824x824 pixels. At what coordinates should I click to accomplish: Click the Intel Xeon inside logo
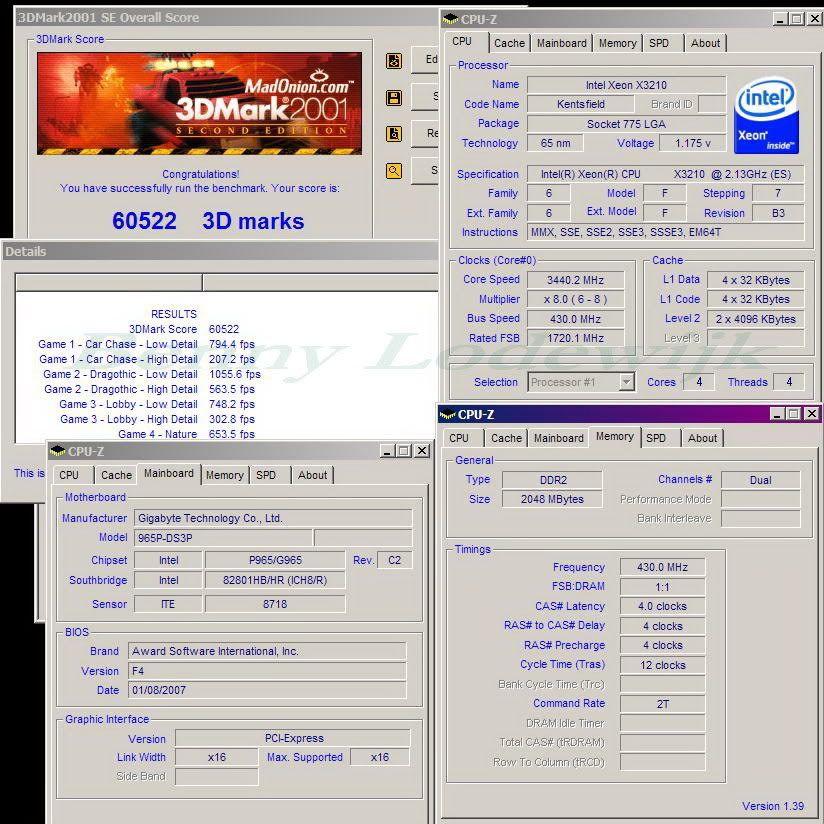click(x=766, y=116)
